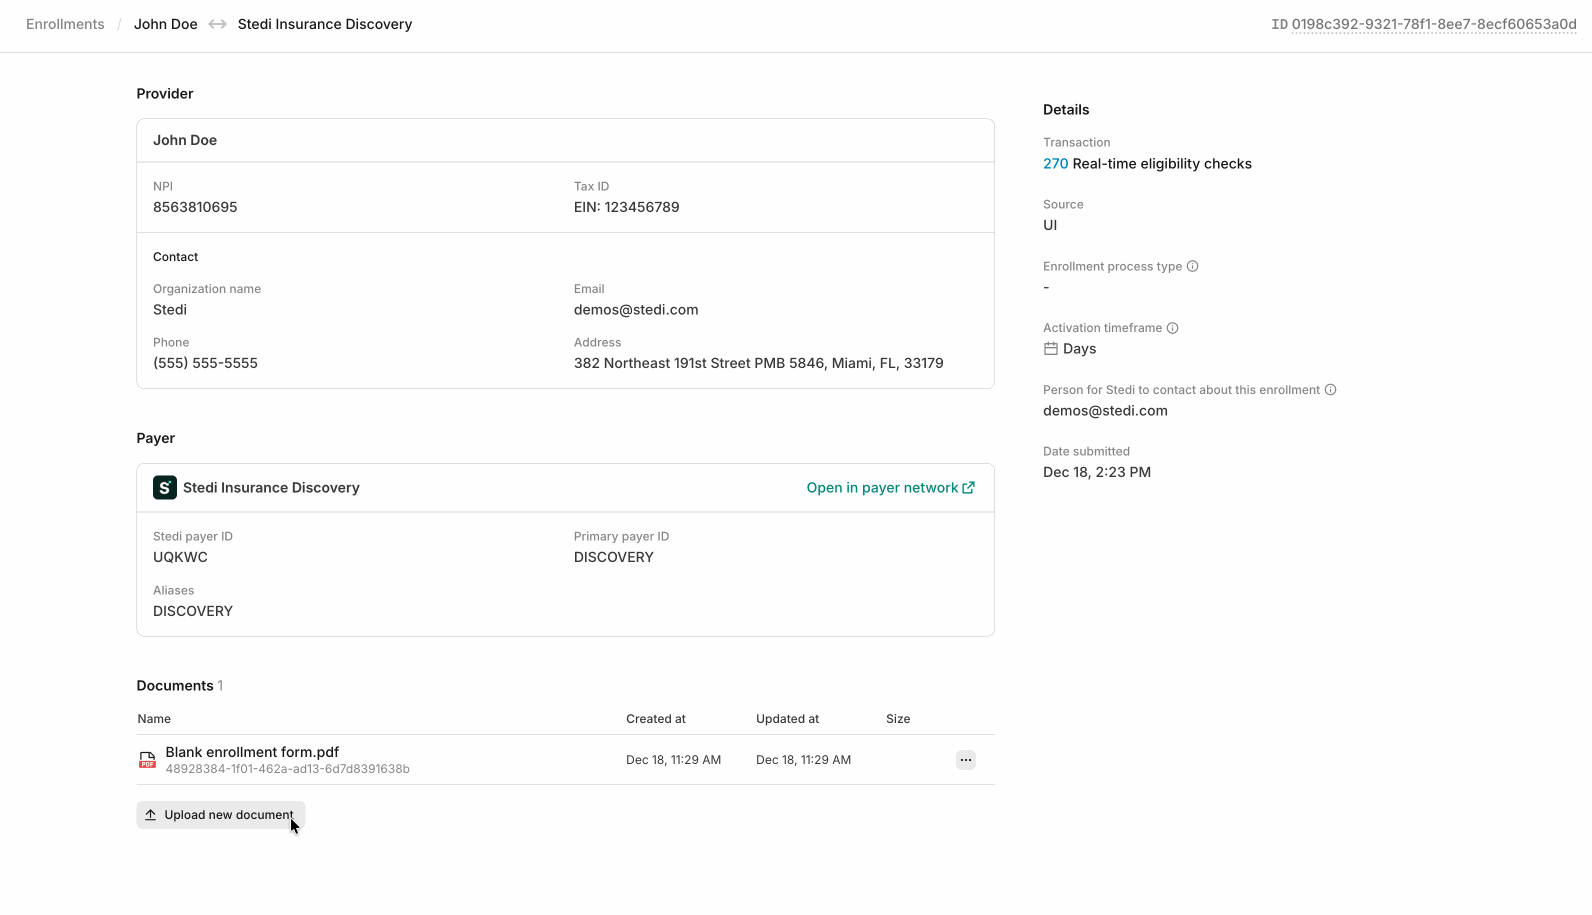Show info for Person for Stedi to contact
This screenshot has height=915, width=1592.
pyautogui.click(x=1331, y=390)
